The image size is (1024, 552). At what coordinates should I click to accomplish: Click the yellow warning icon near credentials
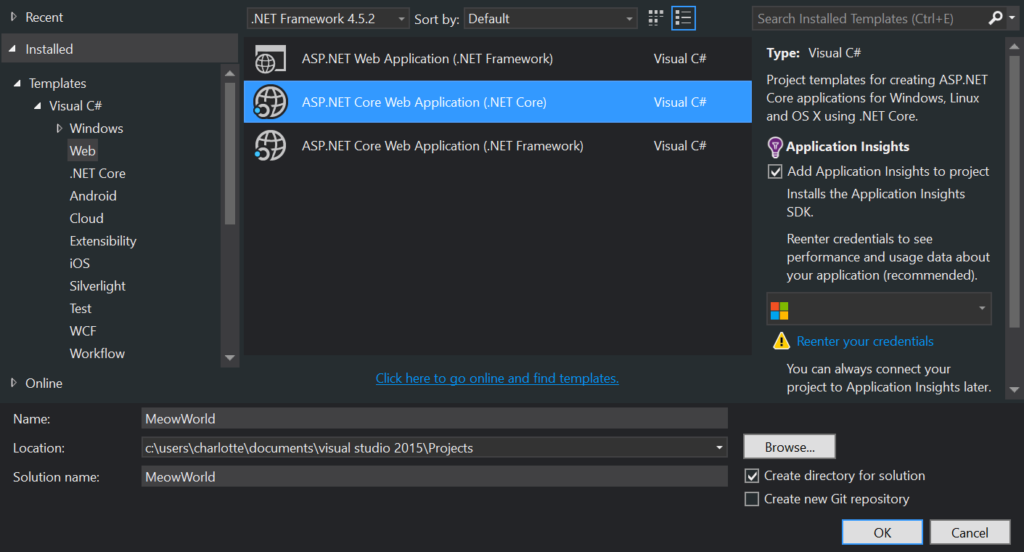click(782, 342)
